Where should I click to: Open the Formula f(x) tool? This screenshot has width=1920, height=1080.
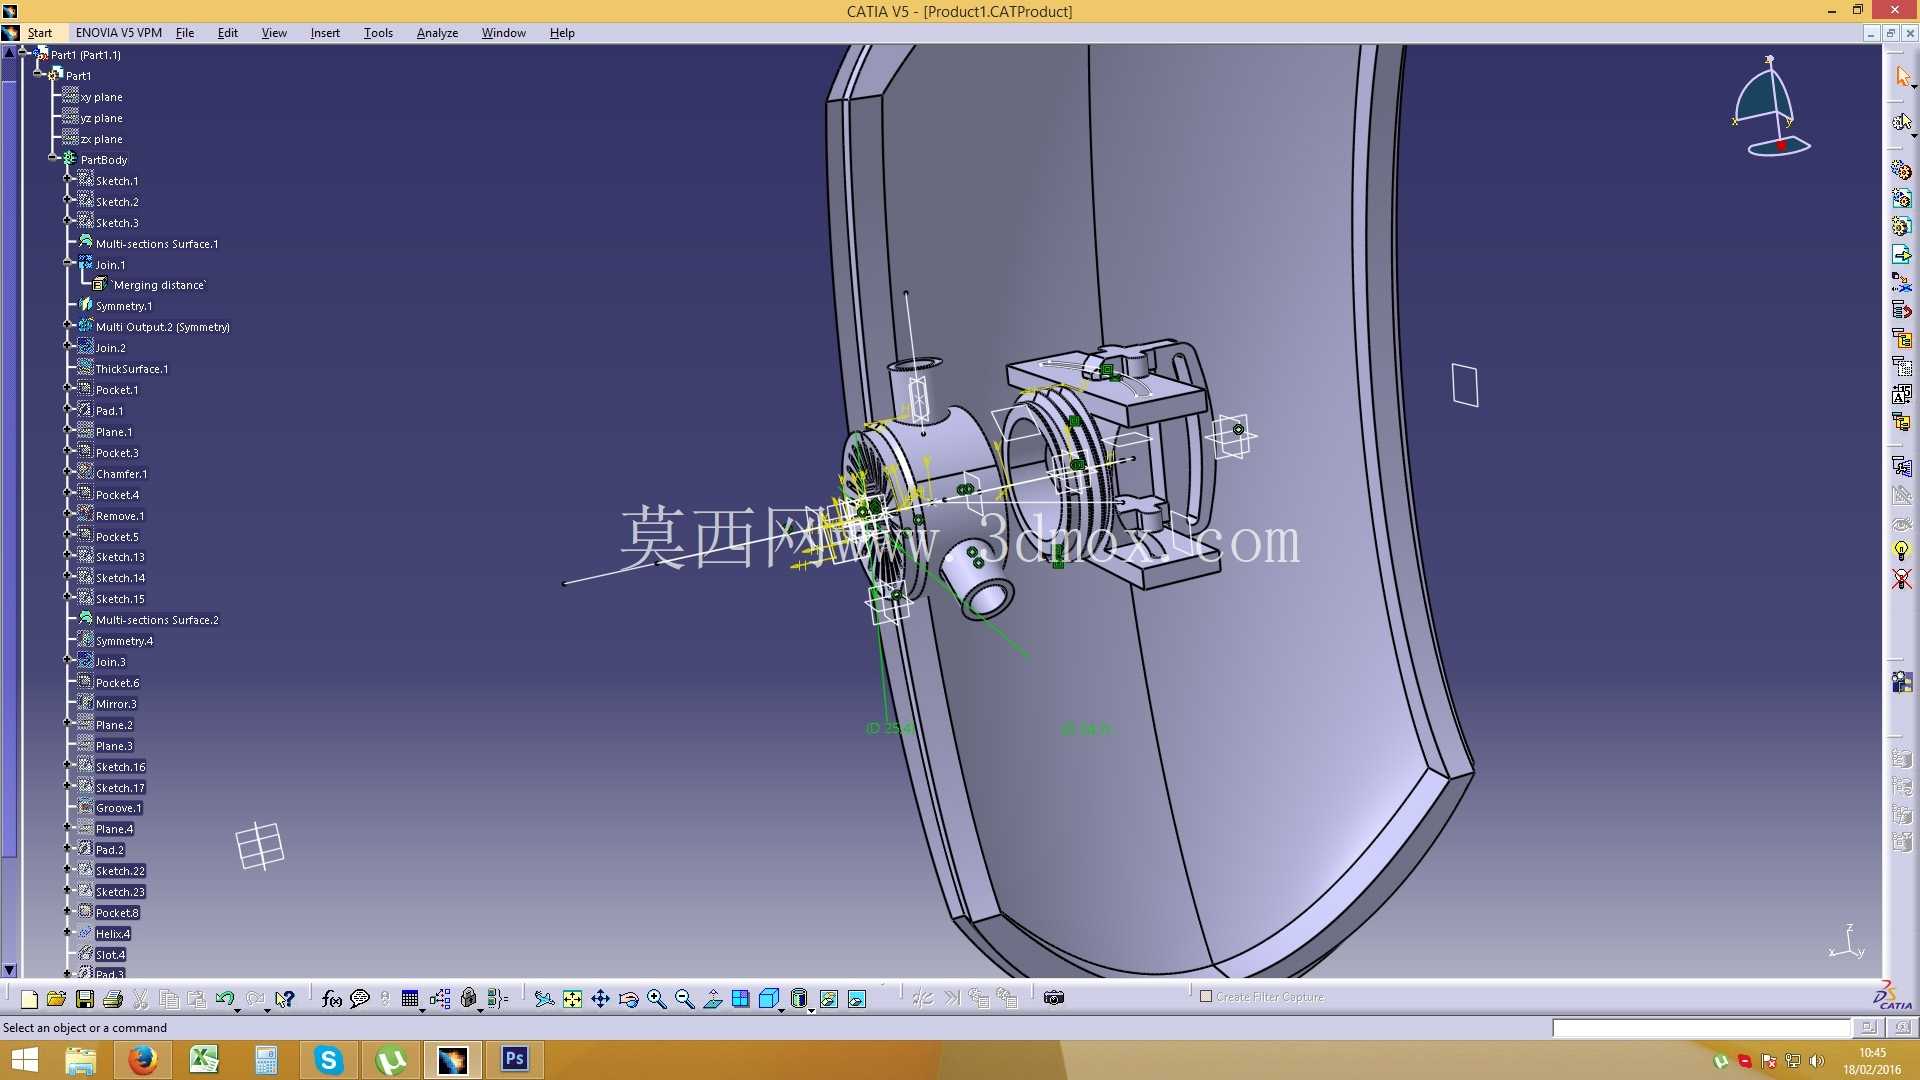click(332, 999)
